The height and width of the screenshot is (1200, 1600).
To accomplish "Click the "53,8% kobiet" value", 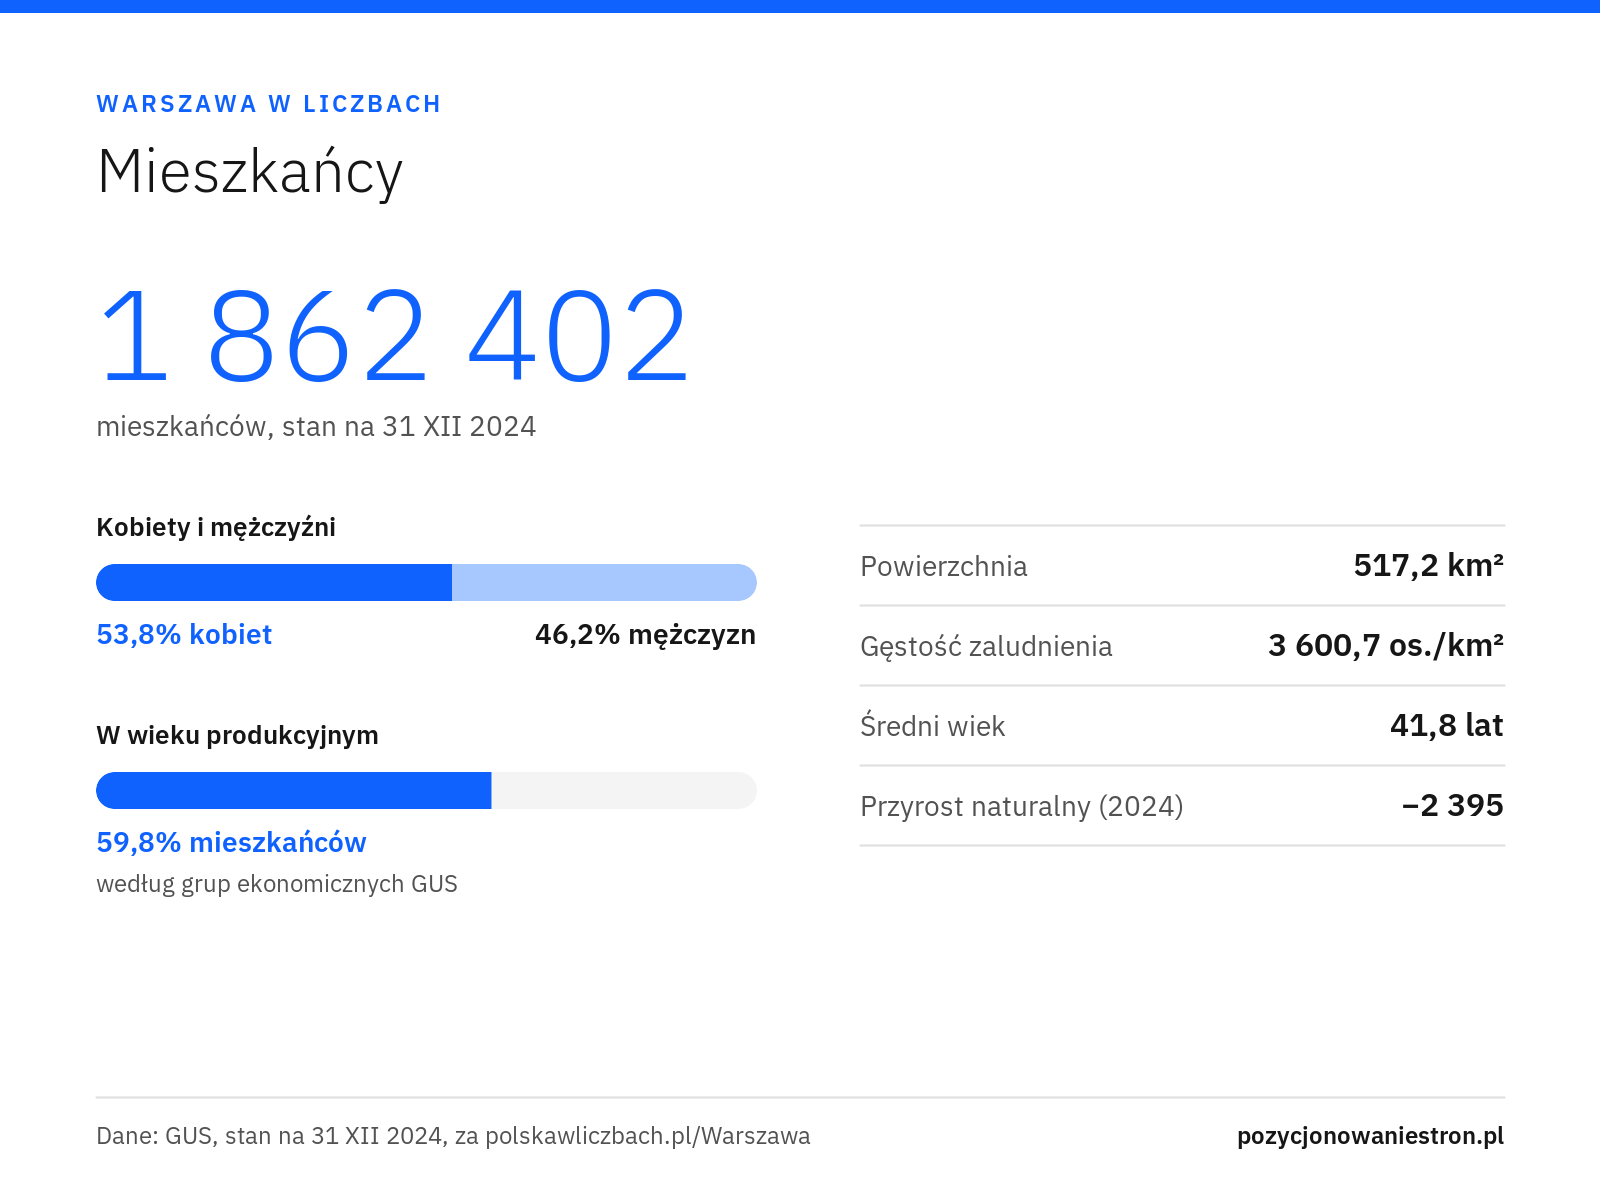I will pyautogui.click(x=184, y=634).
